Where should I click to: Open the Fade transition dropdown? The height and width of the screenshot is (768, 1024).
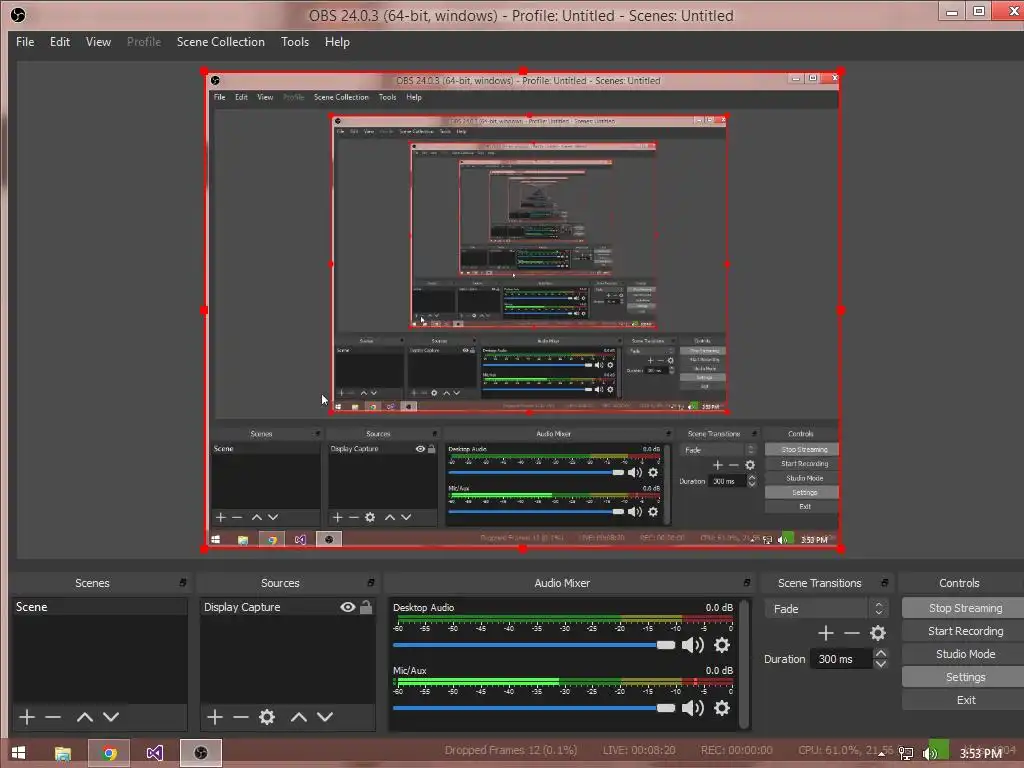(x=825, y=609)
